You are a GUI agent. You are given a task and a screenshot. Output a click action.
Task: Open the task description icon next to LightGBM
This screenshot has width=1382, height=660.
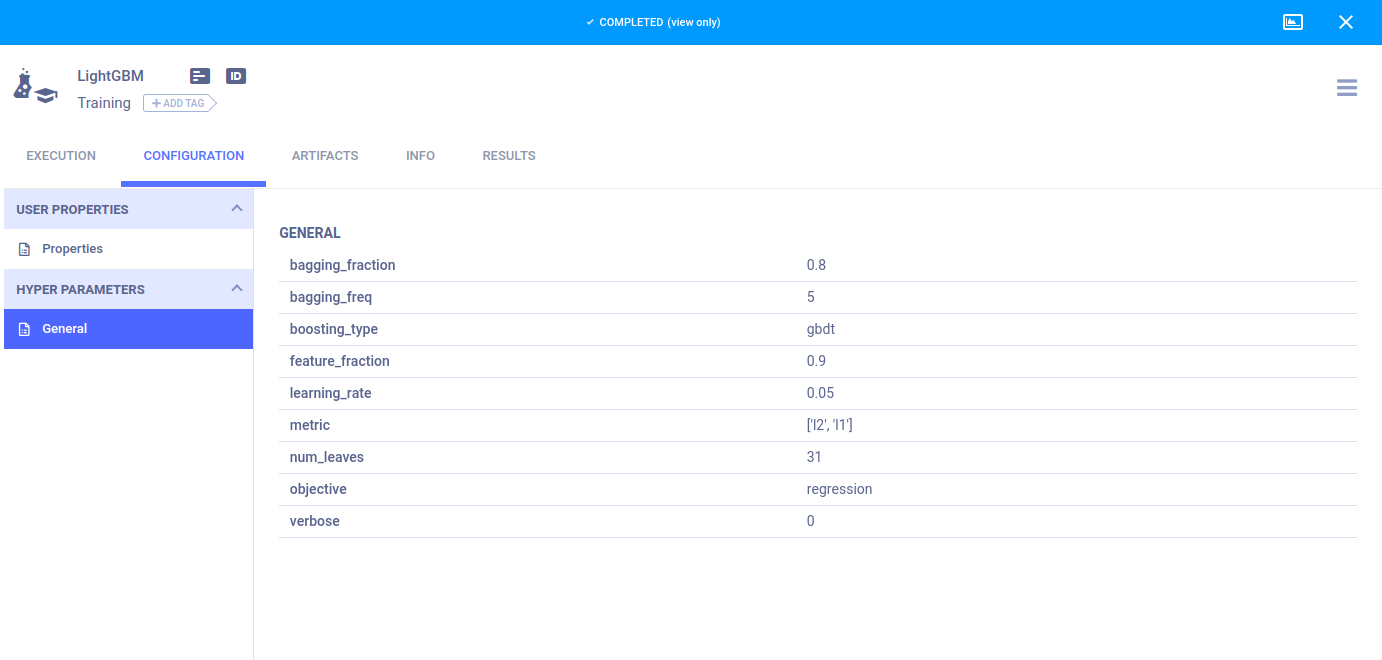tap(200, 76)
